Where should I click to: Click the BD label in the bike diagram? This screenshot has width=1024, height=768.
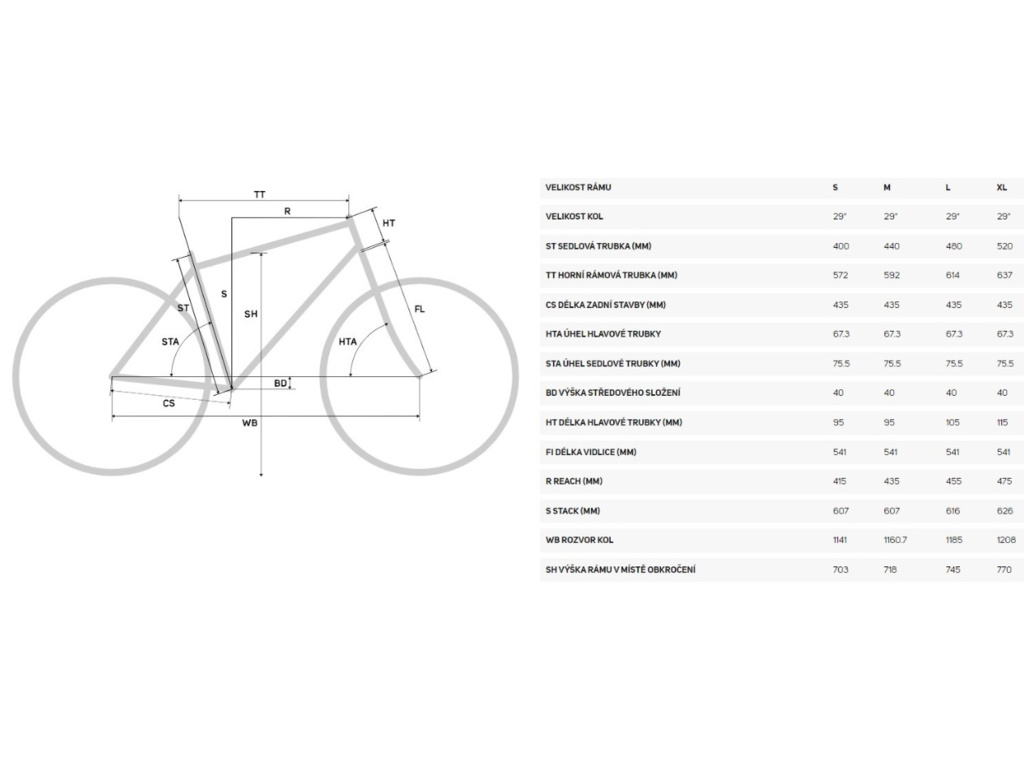(280, 383)
